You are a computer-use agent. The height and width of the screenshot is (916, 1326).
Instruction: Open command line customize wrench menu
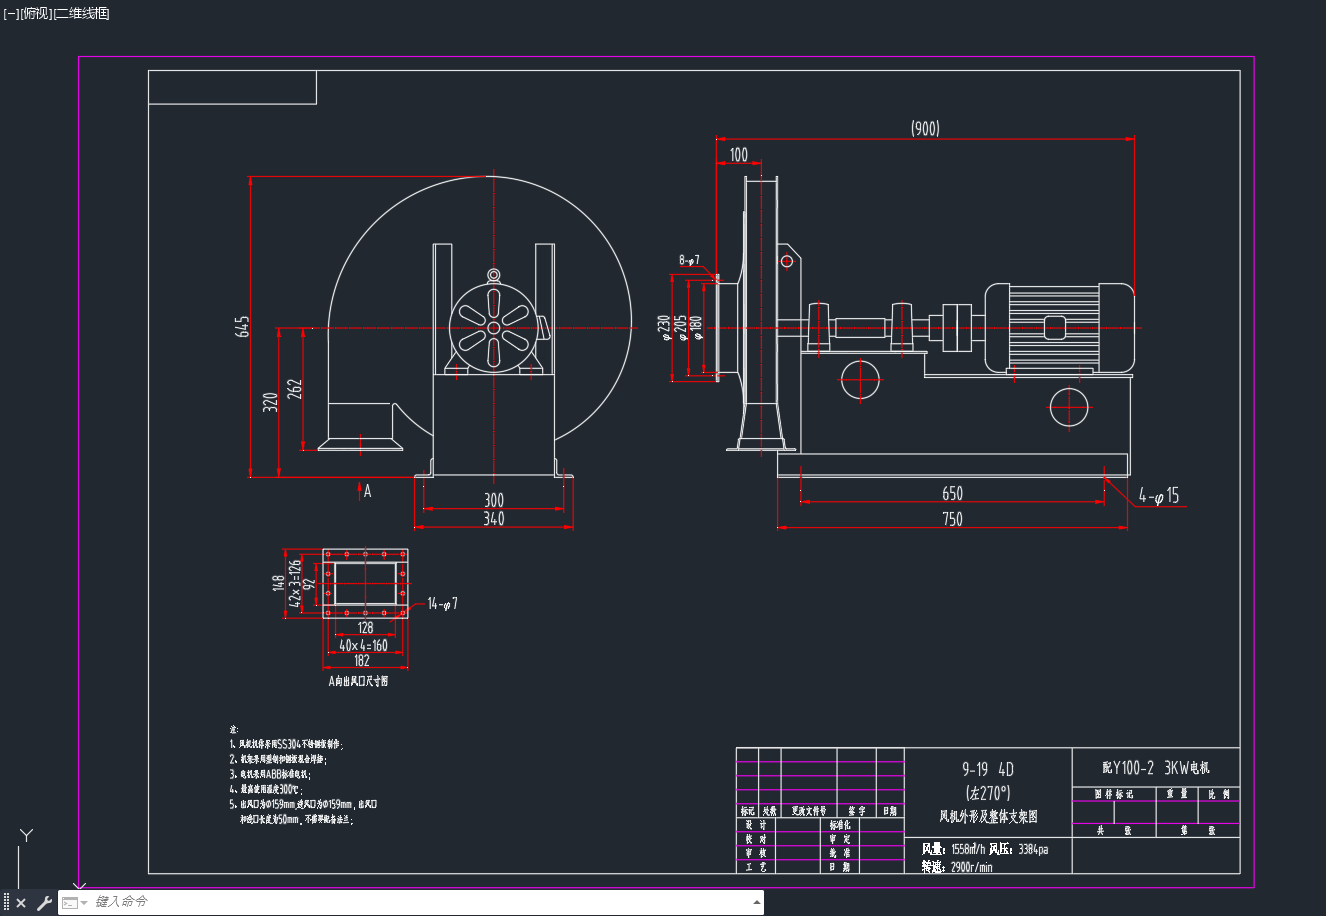[44, 903]
